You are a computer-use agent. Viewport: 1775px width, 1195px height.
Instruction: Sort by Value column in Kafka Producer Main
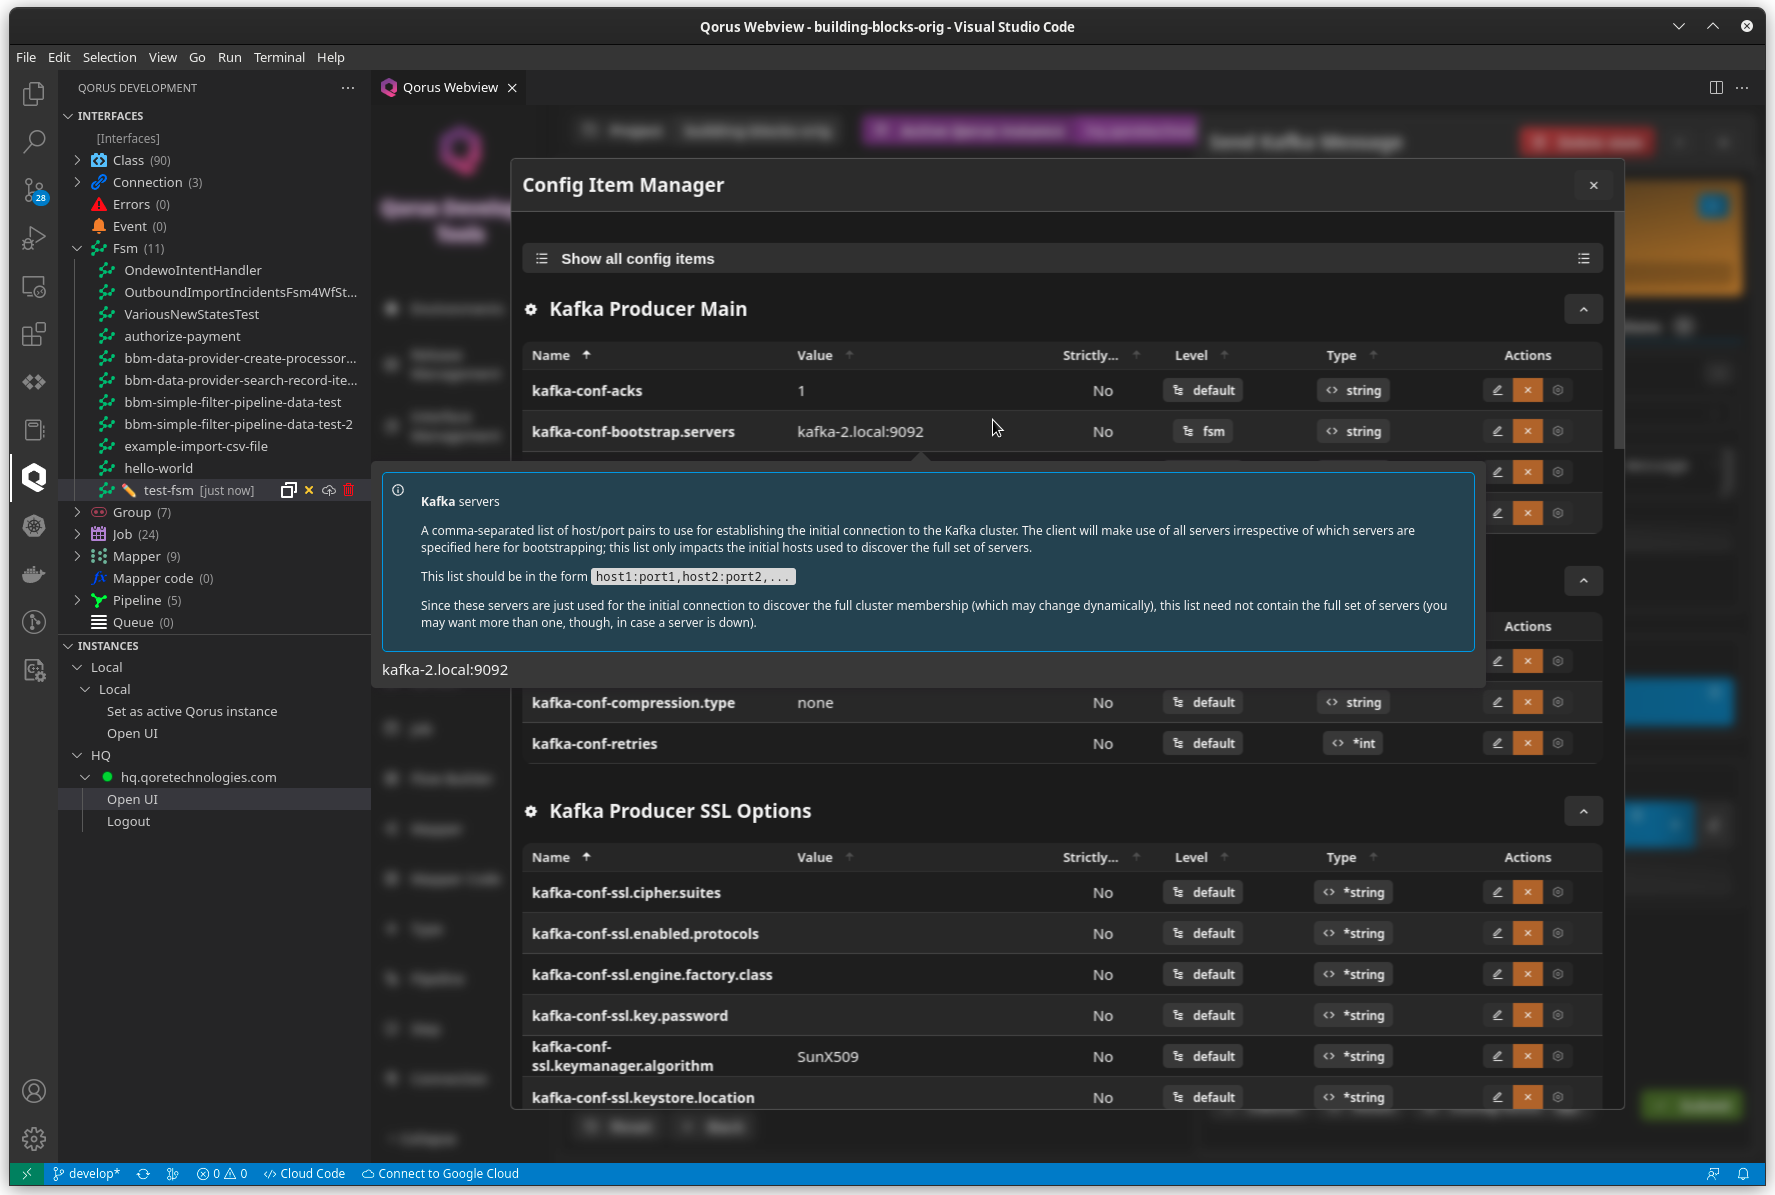click(x=825, y=356)
